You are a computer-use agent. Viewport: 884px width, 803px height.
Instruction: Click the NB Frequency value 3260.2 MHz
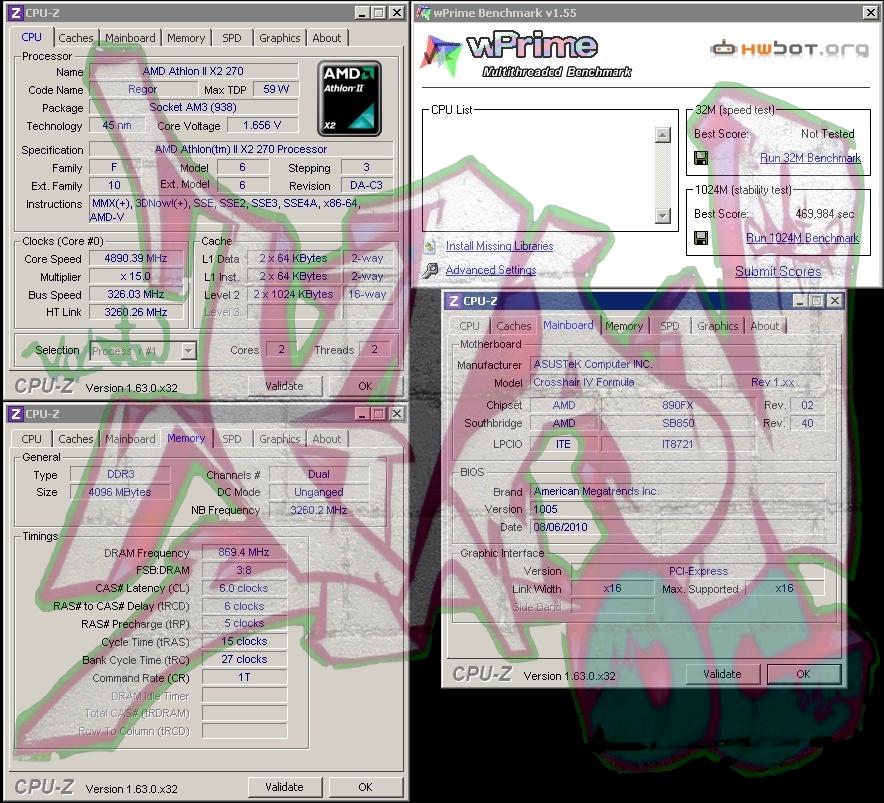pos(319,510)
